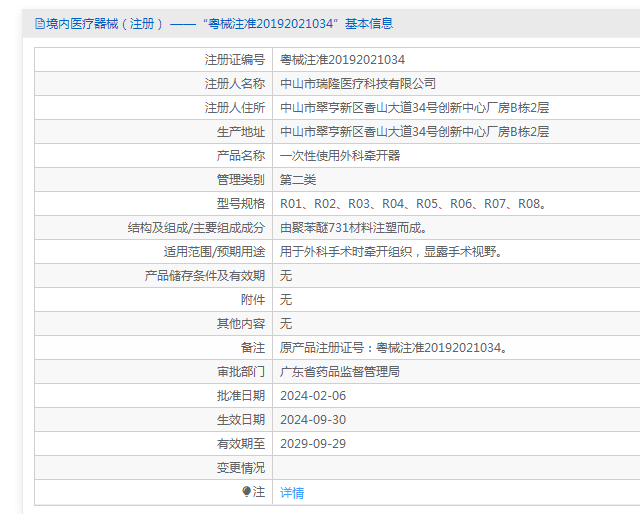Click the 有效期至 label cell
The image size is (640, 514).
[x=153, y=443]
